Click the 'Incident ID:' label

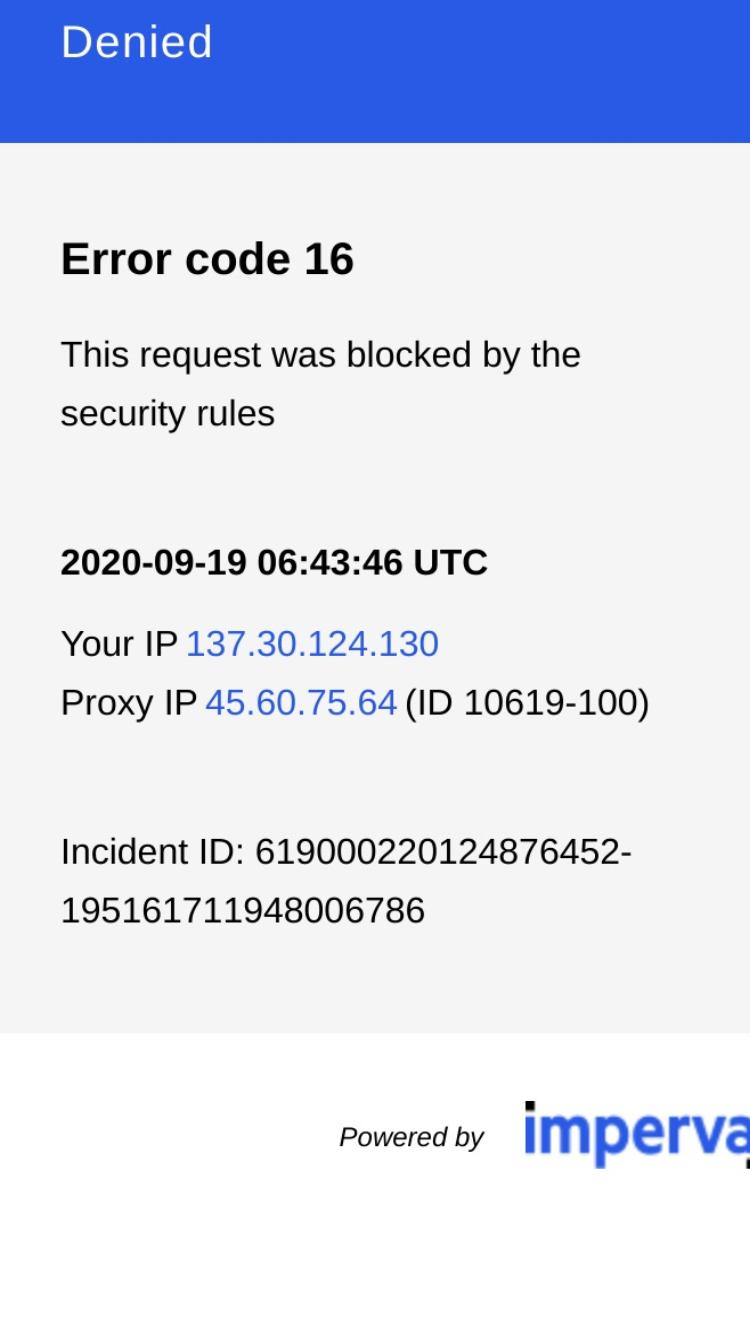point(152,852)
